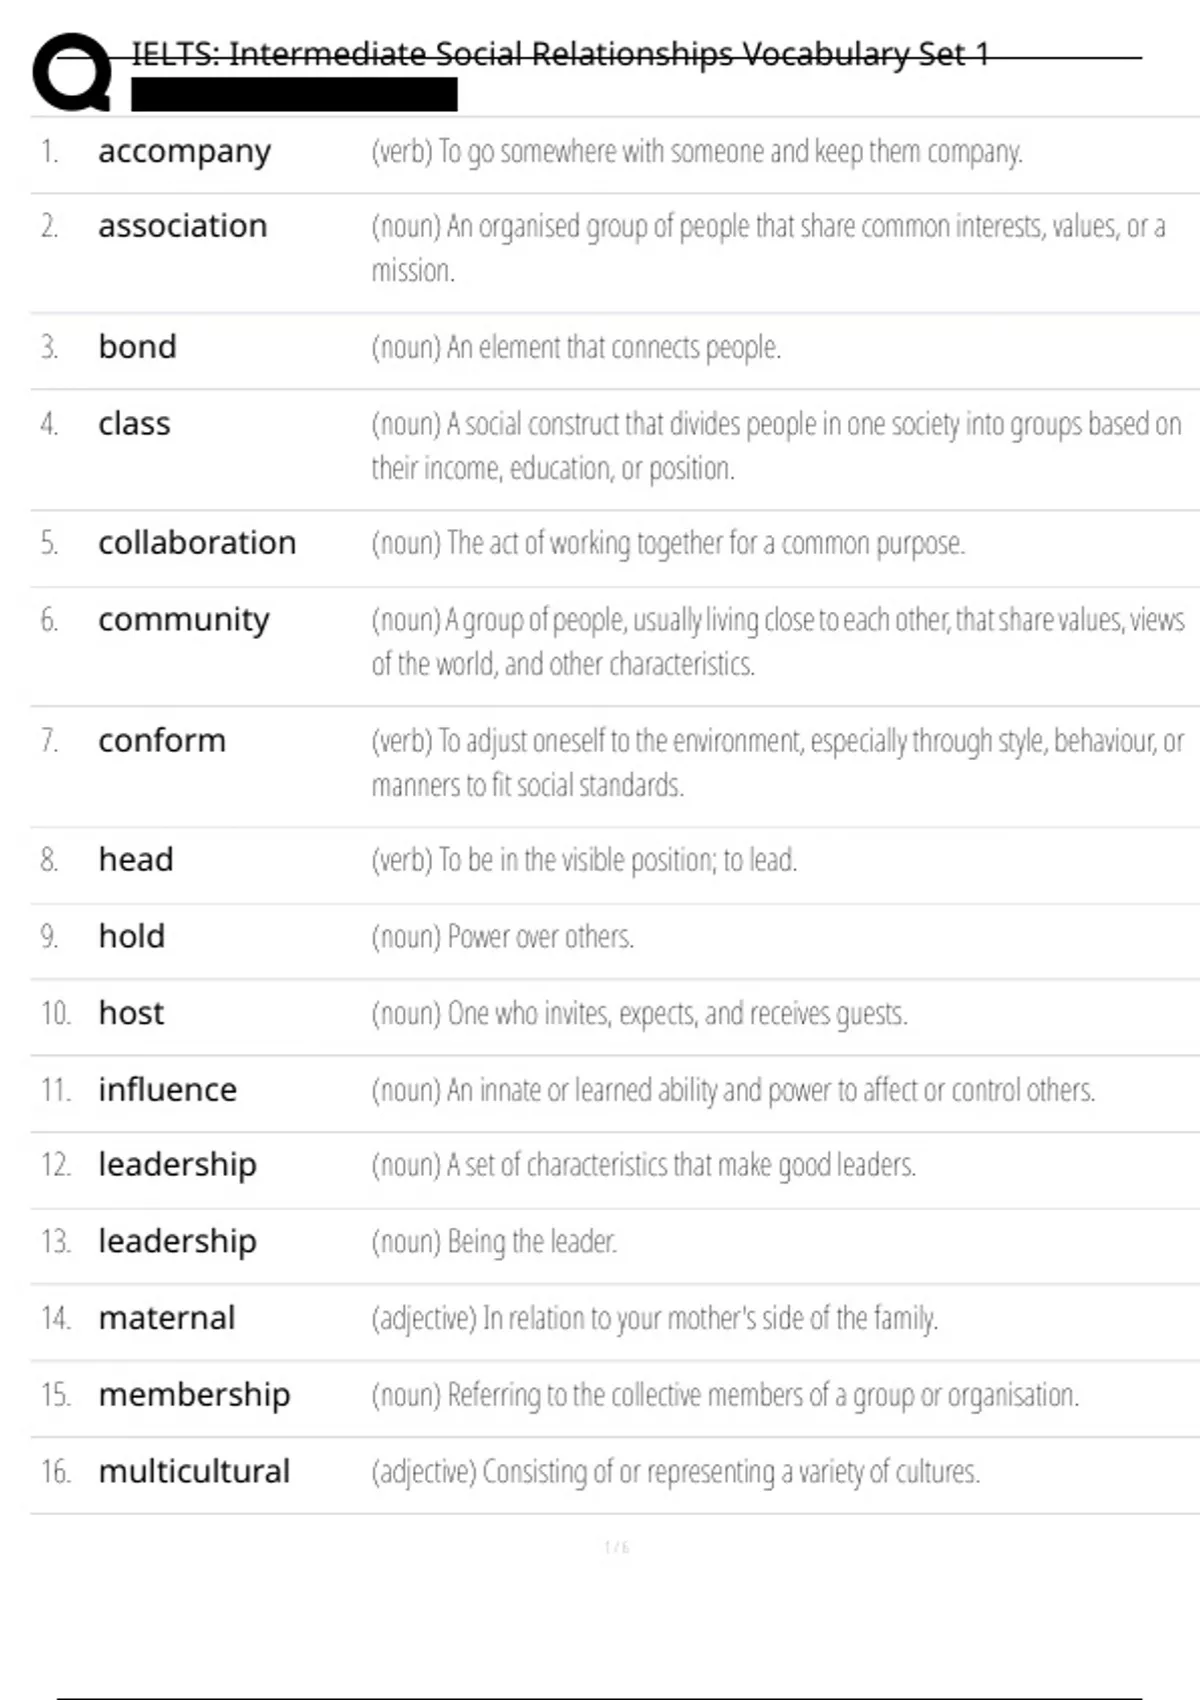
Task: Select 'leadership' entry number 12
Action: tap(177, 1165)
